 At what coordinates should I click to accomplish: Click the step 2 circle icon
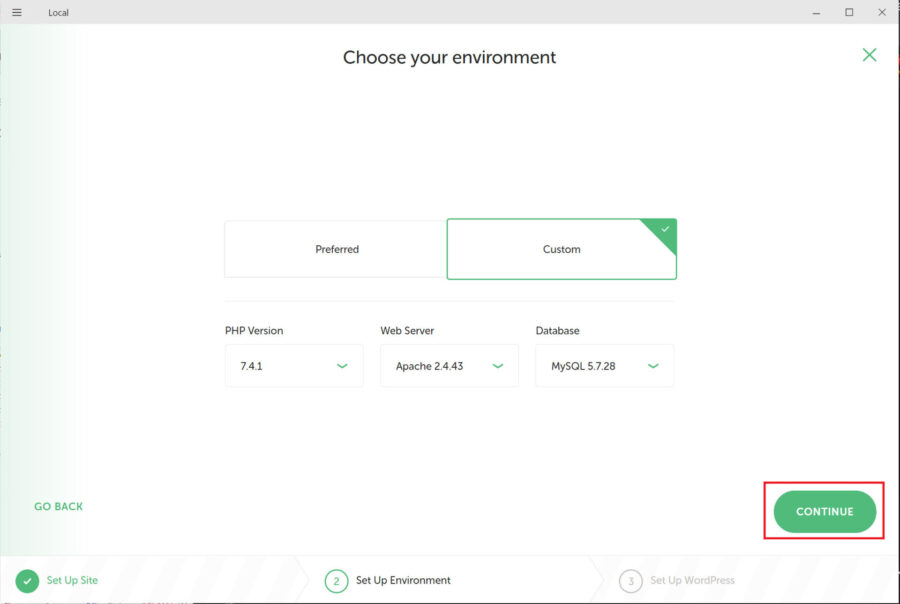[x=336, y=581]
